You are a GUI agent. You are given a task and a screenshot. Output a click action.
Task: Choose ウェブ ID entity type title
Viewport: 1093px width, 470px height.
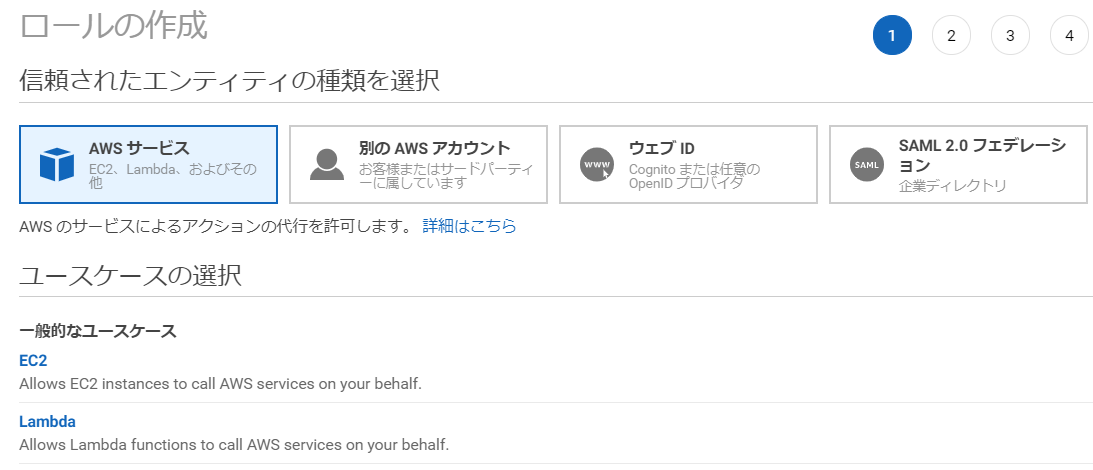[x=662, y=148]
